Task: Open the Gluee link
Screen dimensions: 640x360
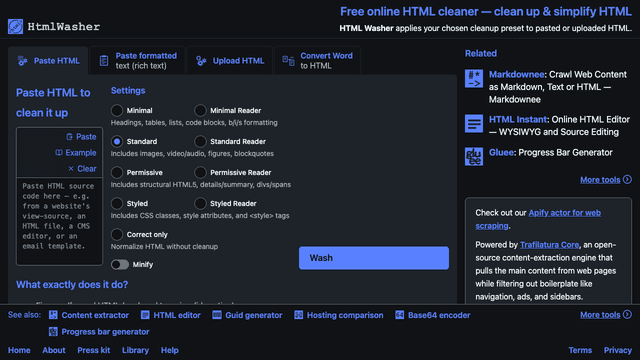Action: pyautogui.click(x=501, y=152)
